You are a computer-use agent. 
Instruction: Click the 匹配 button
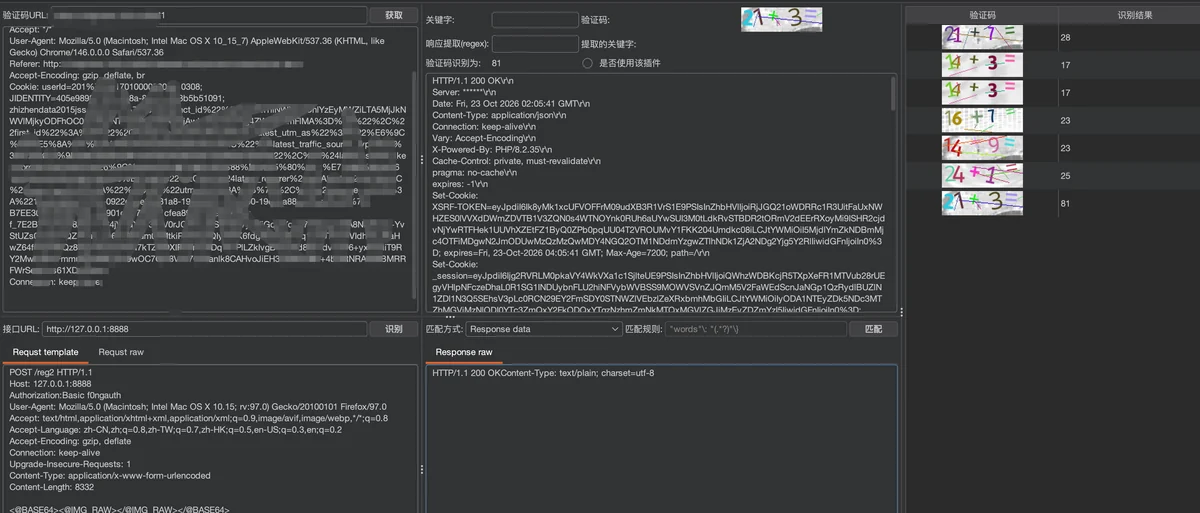click(x=874, y=328)
